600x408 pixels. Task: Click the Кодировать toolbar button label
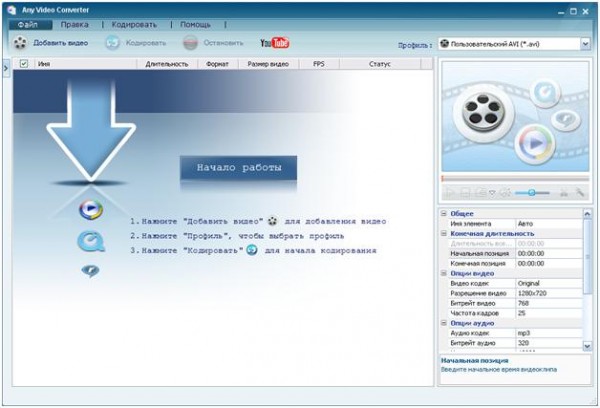pos(146,43)
